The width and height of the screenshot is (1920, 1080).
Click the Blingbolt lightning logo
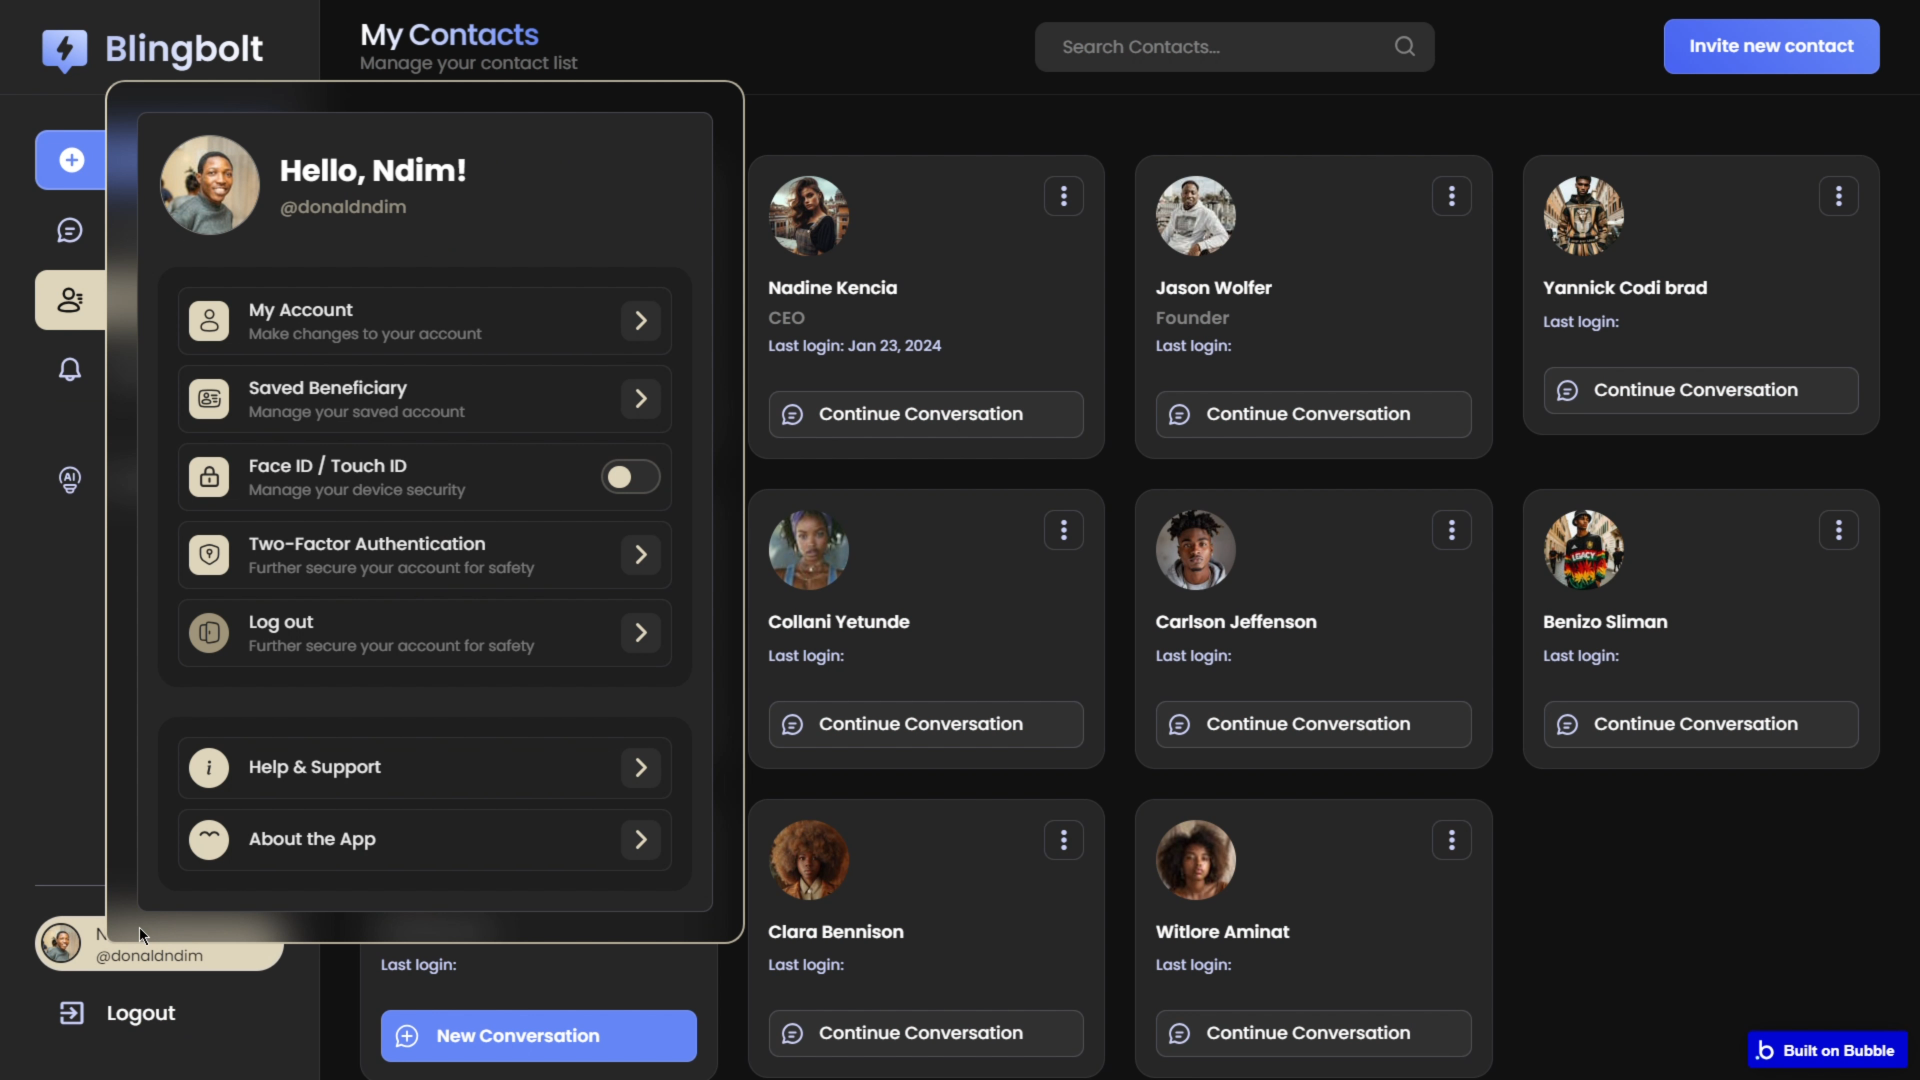pyautogui.click(x=65, y=49)
